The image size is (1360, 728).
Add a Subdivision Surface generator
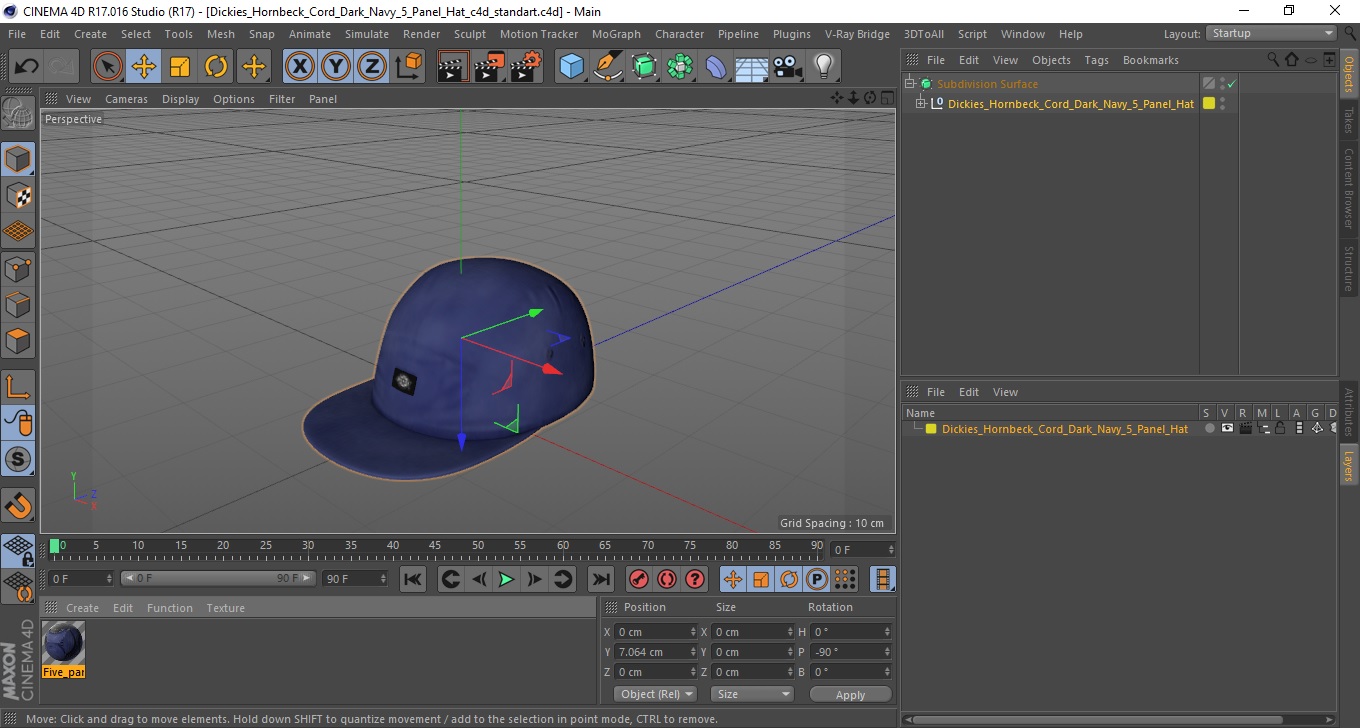click(645, 67)
